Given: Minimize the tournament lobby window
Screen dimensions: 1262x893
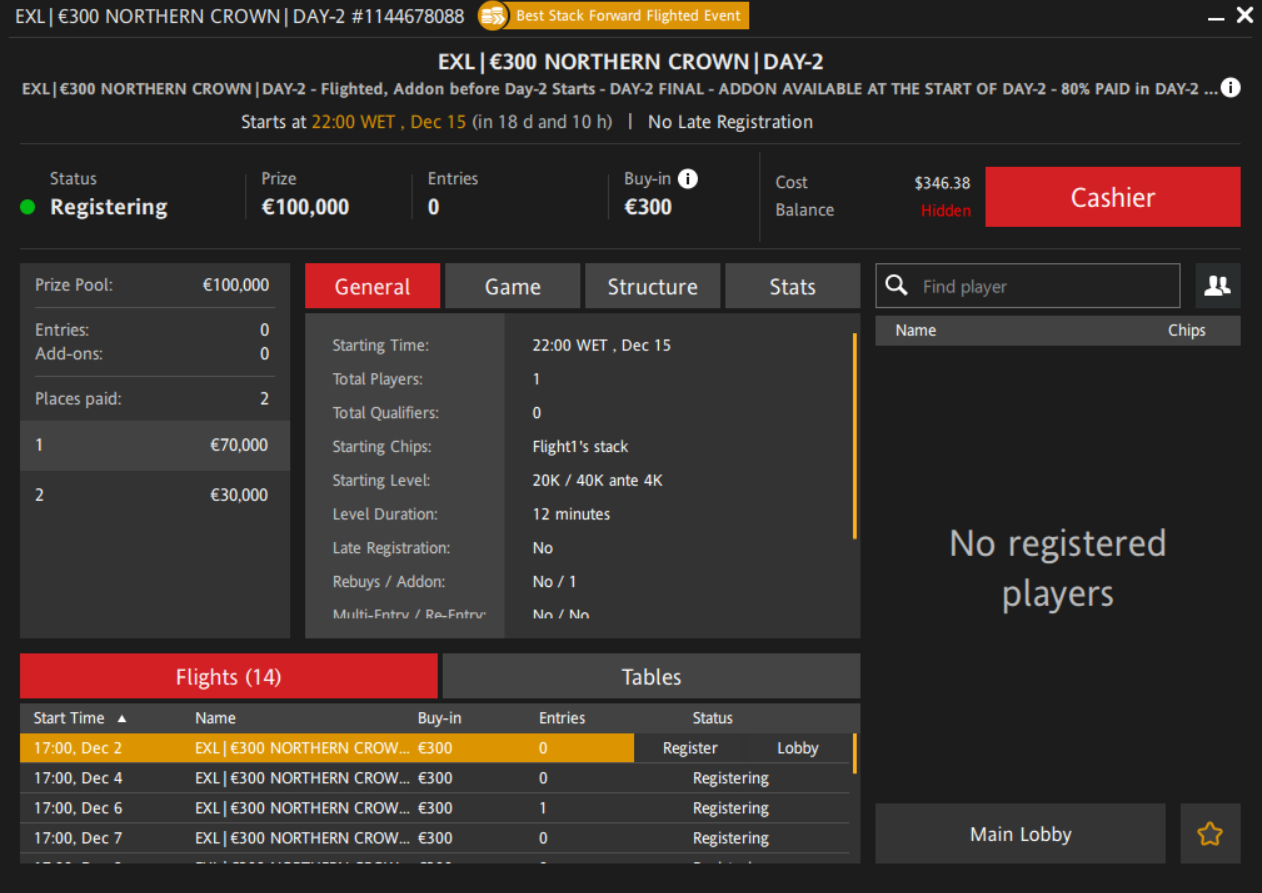Looking at the screenshot, I should point(1216,17).
